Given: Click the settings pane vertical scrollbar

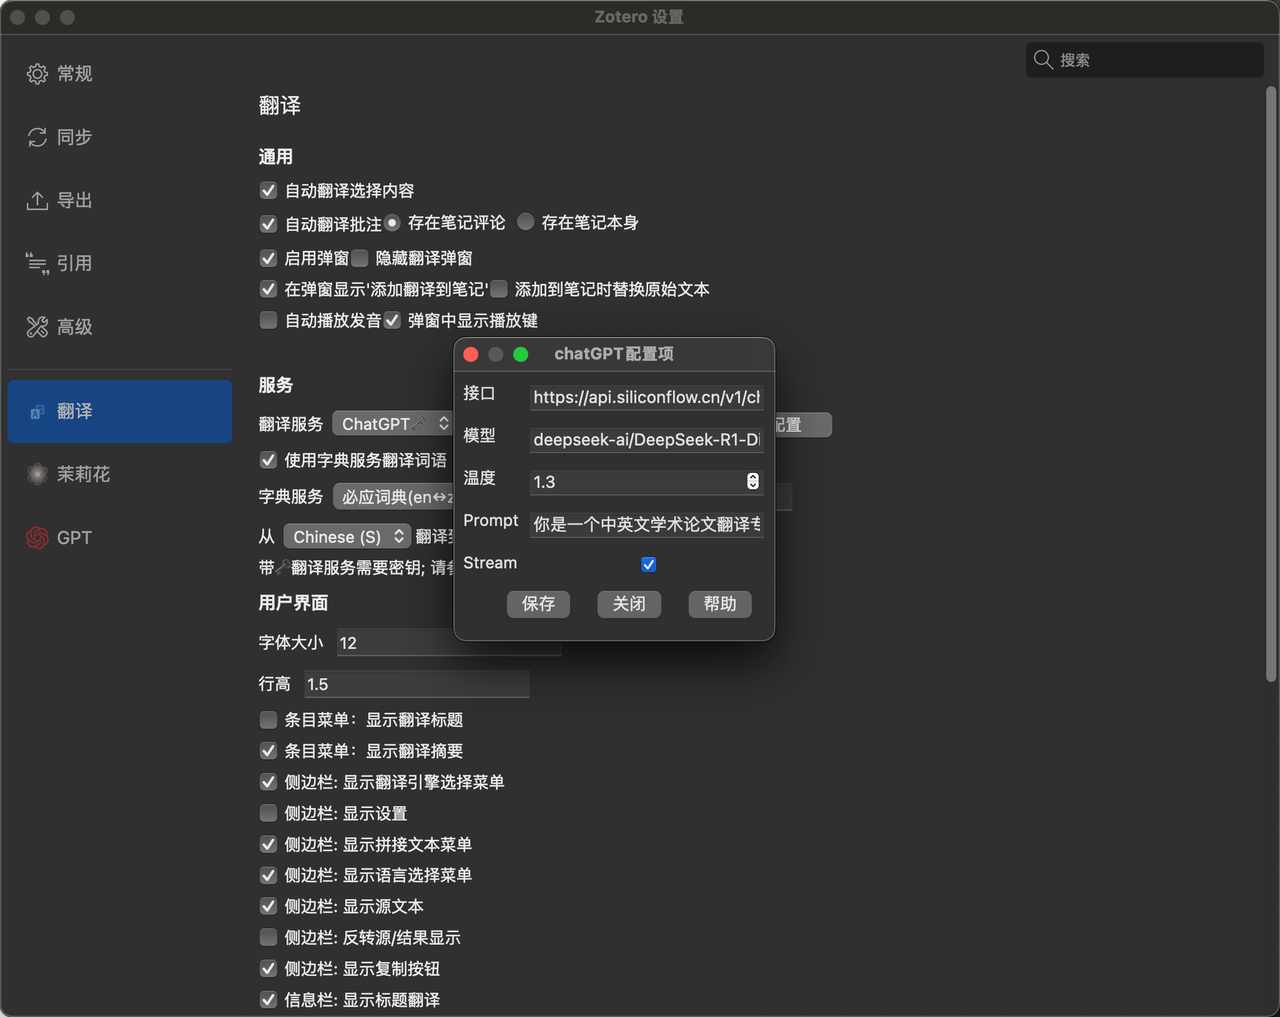Looking at the screenshot, I should click(x=1271, y=384).
